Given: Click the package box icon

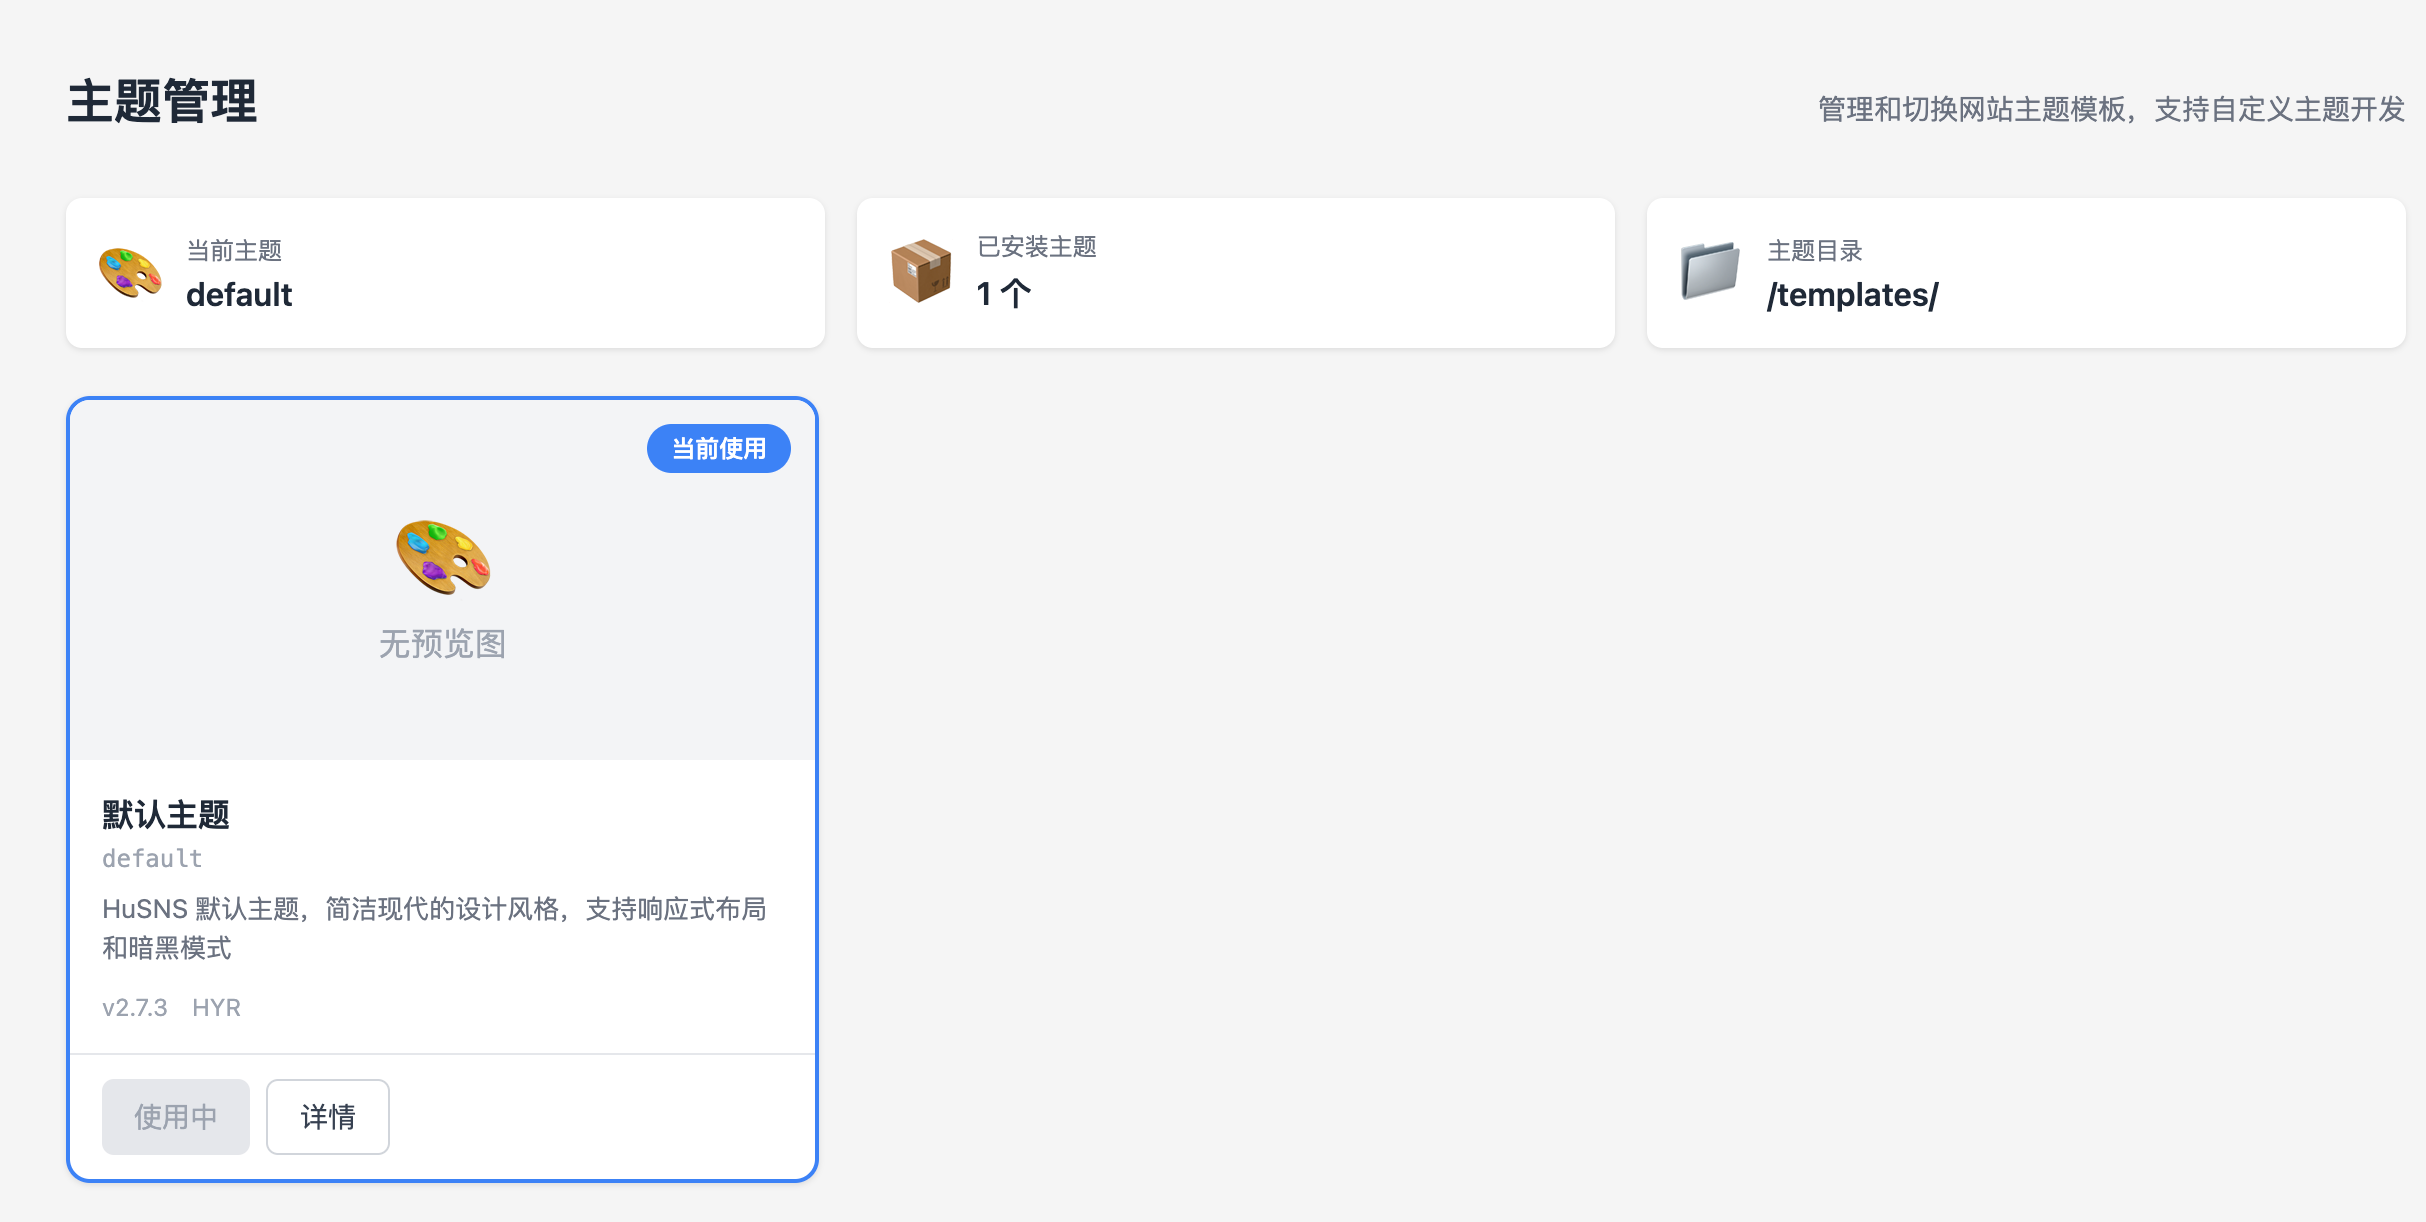Looking at the screenshot, I should 920,271.
